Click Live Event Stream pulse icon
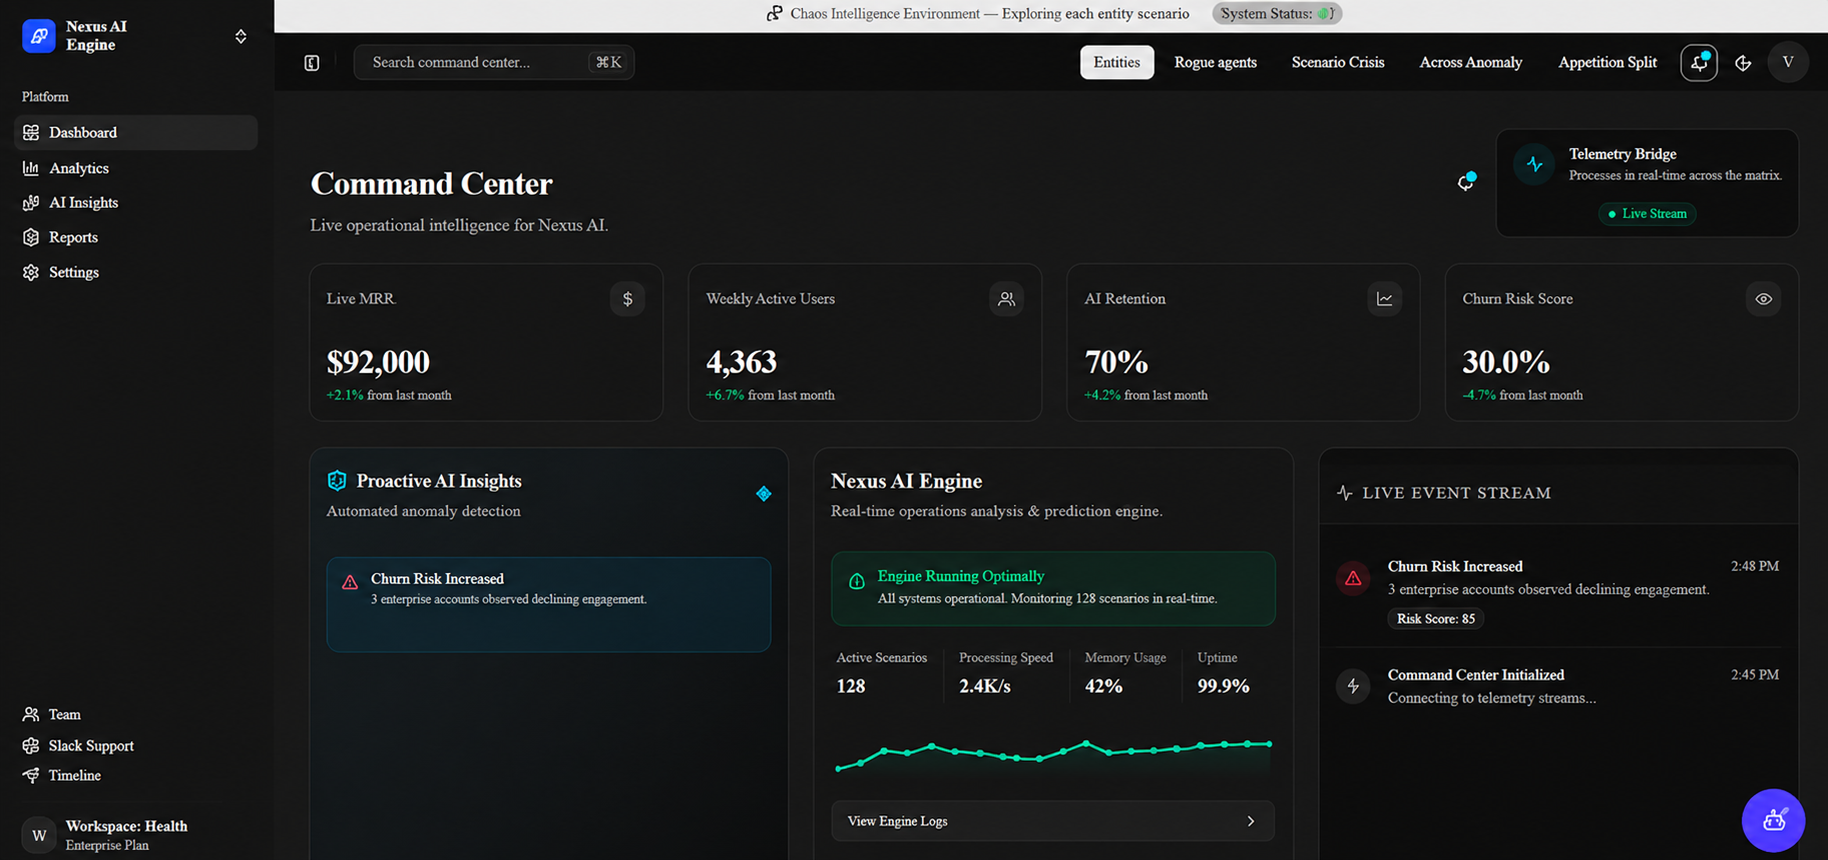1828x860 pixels. [x=1345, y=492]
